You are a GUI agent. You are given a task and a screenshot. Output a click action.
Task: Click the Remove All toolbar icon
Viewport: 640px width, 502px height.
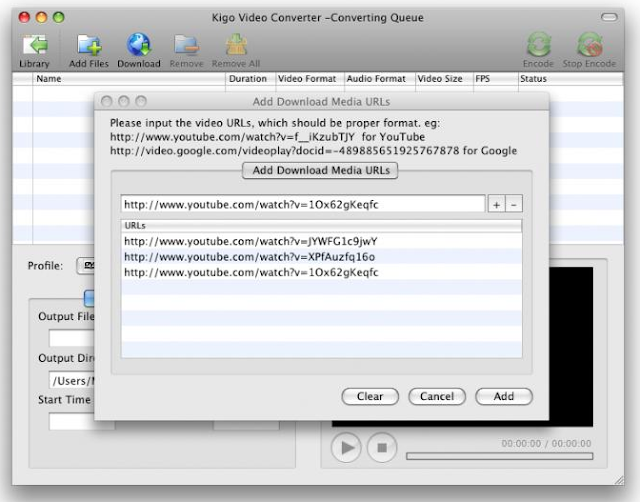click(236, 51)
